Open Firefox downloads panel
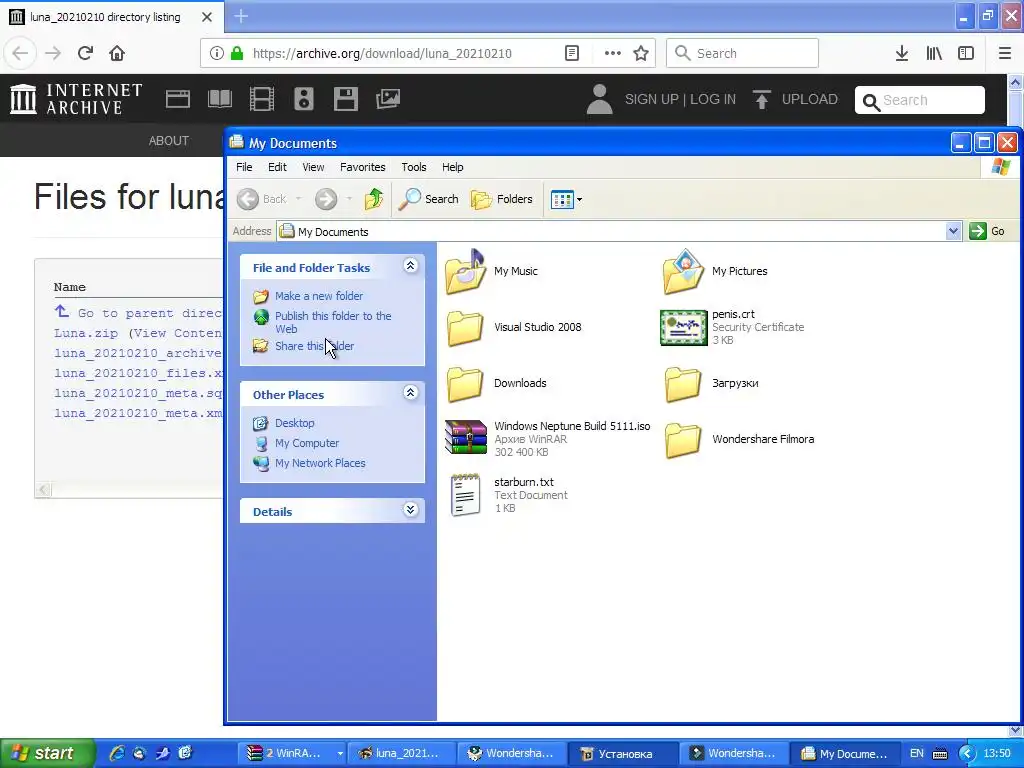Screen dimensions: 1024x768 coord(901,54)
